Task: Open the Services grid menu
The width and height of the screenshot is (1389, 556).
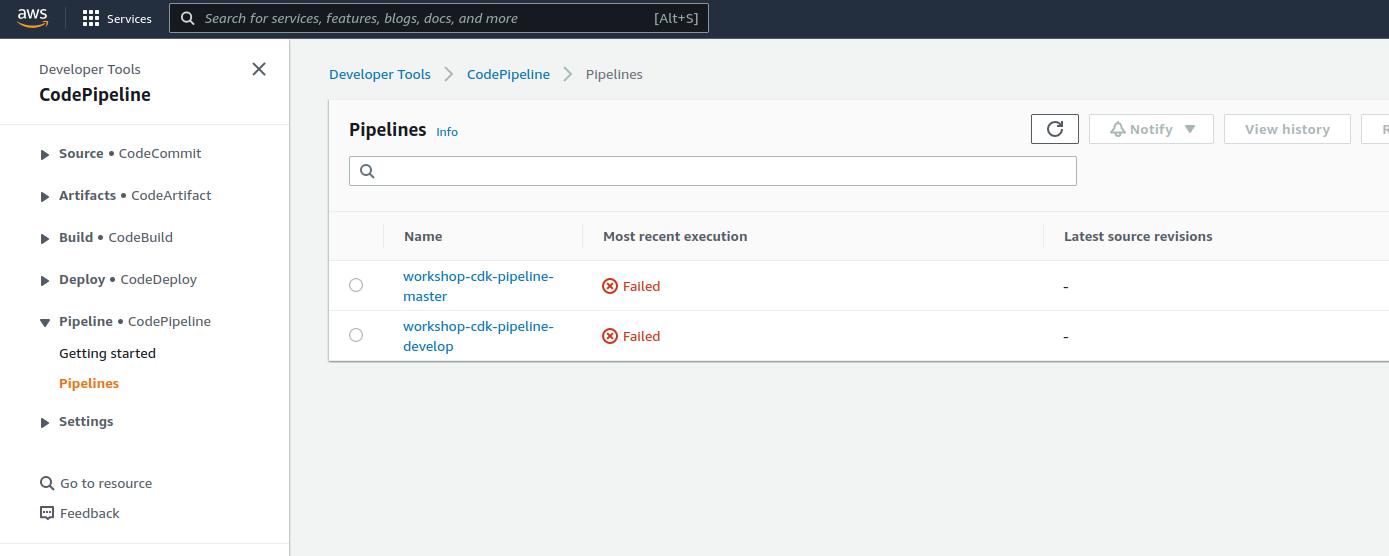Action: pos(117,18)
